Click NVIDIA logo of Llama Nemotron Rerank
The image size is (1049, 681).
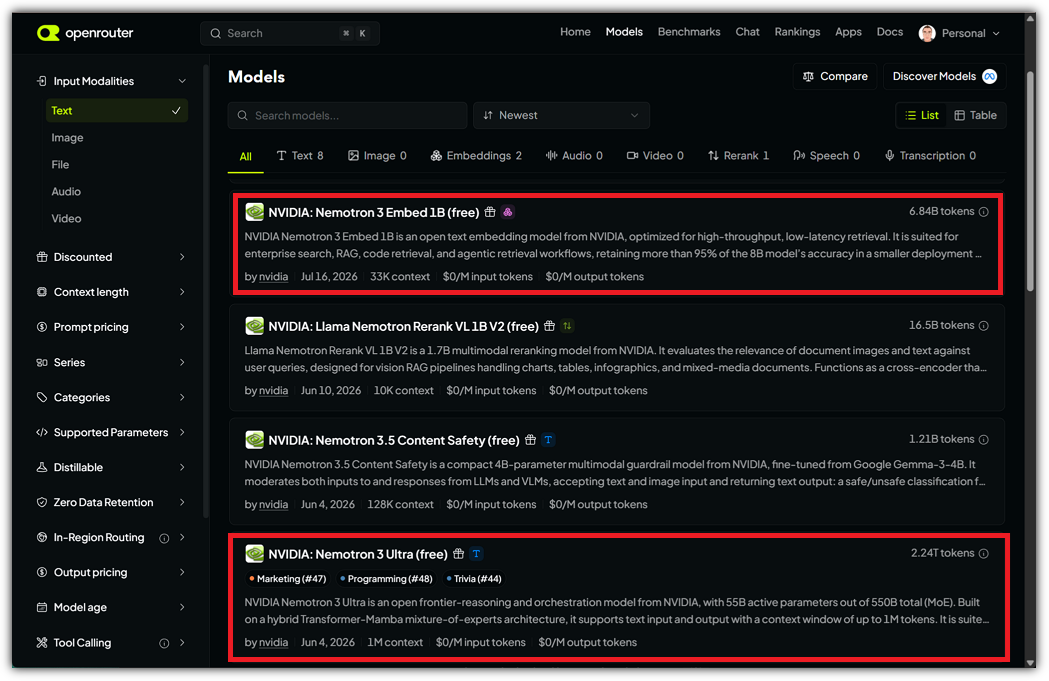click(254, 326)
